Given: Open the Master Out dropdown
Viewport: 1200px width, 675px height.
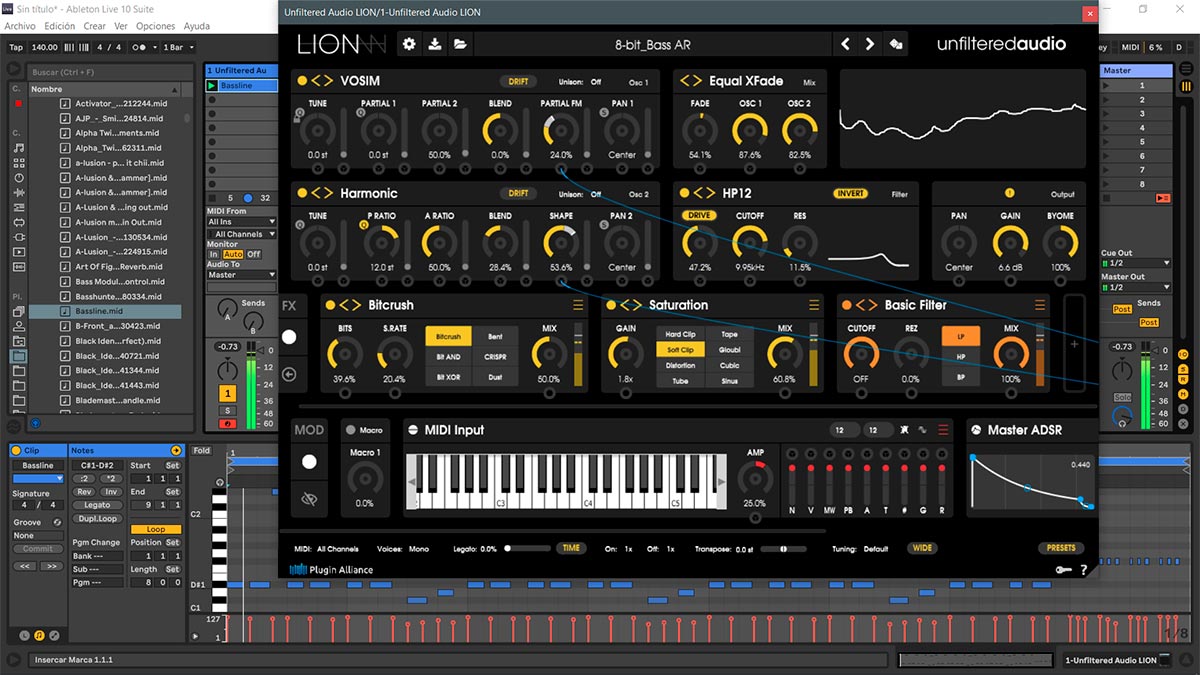Looking at the screenshot, I should 1135,288.
